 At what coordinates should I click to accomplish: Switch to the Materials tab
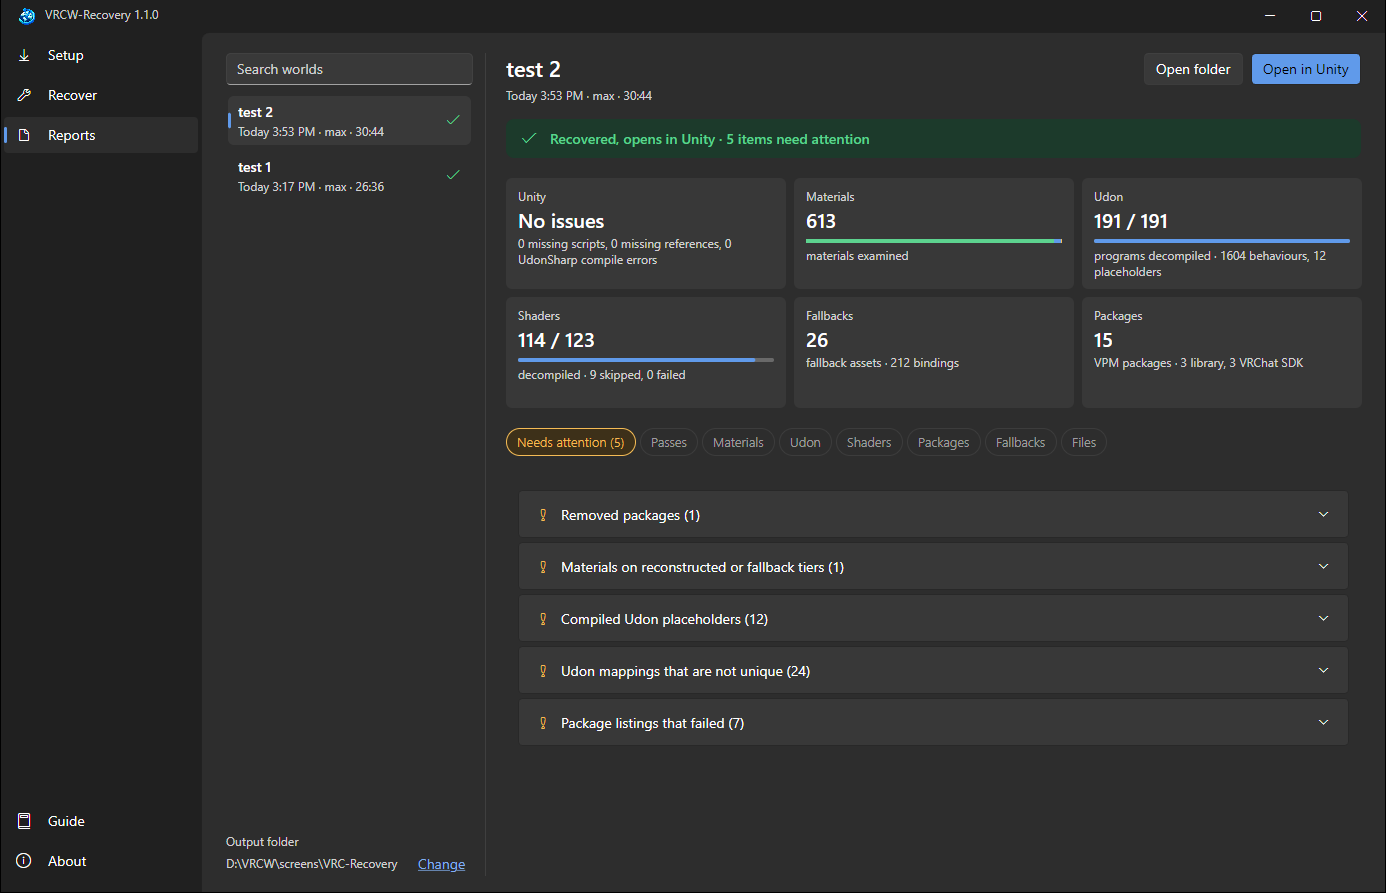pyautogui.click(x=738, y=442)
